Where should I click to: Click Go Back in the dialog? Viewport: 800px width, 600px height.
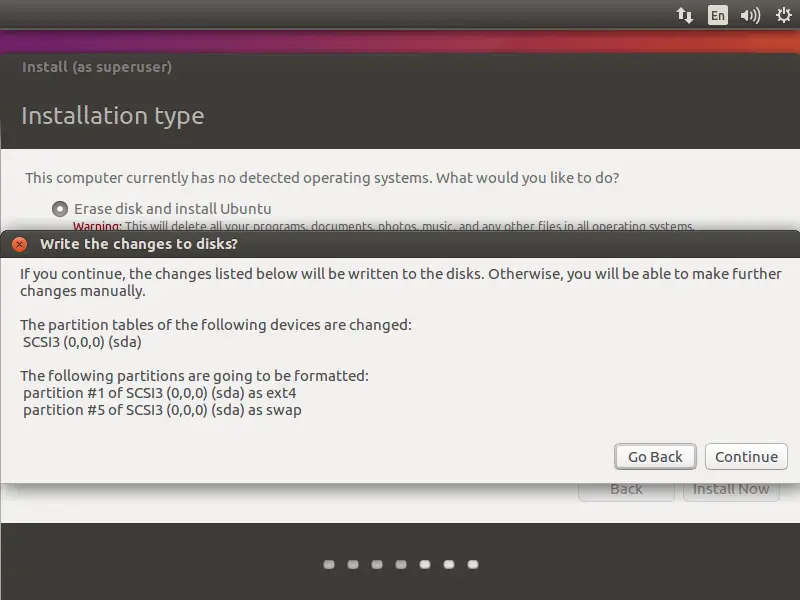[655, 457]
